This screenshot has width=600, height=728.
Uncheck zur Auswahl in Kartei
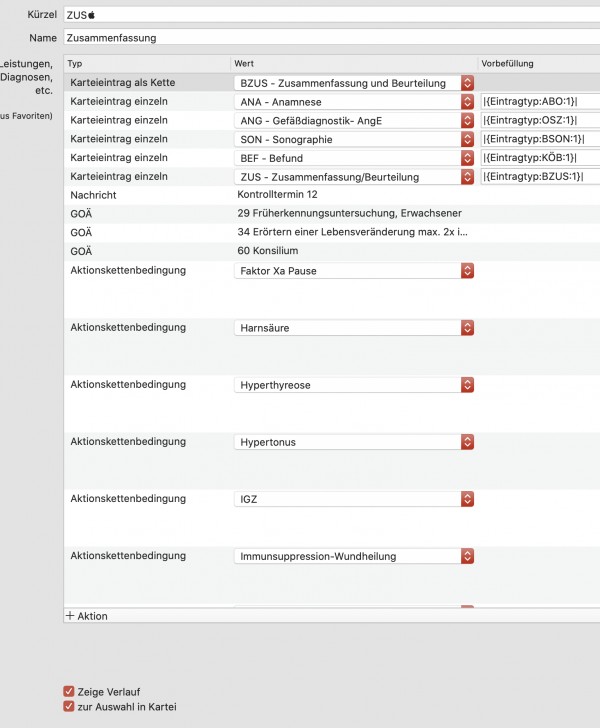(69, 707)
